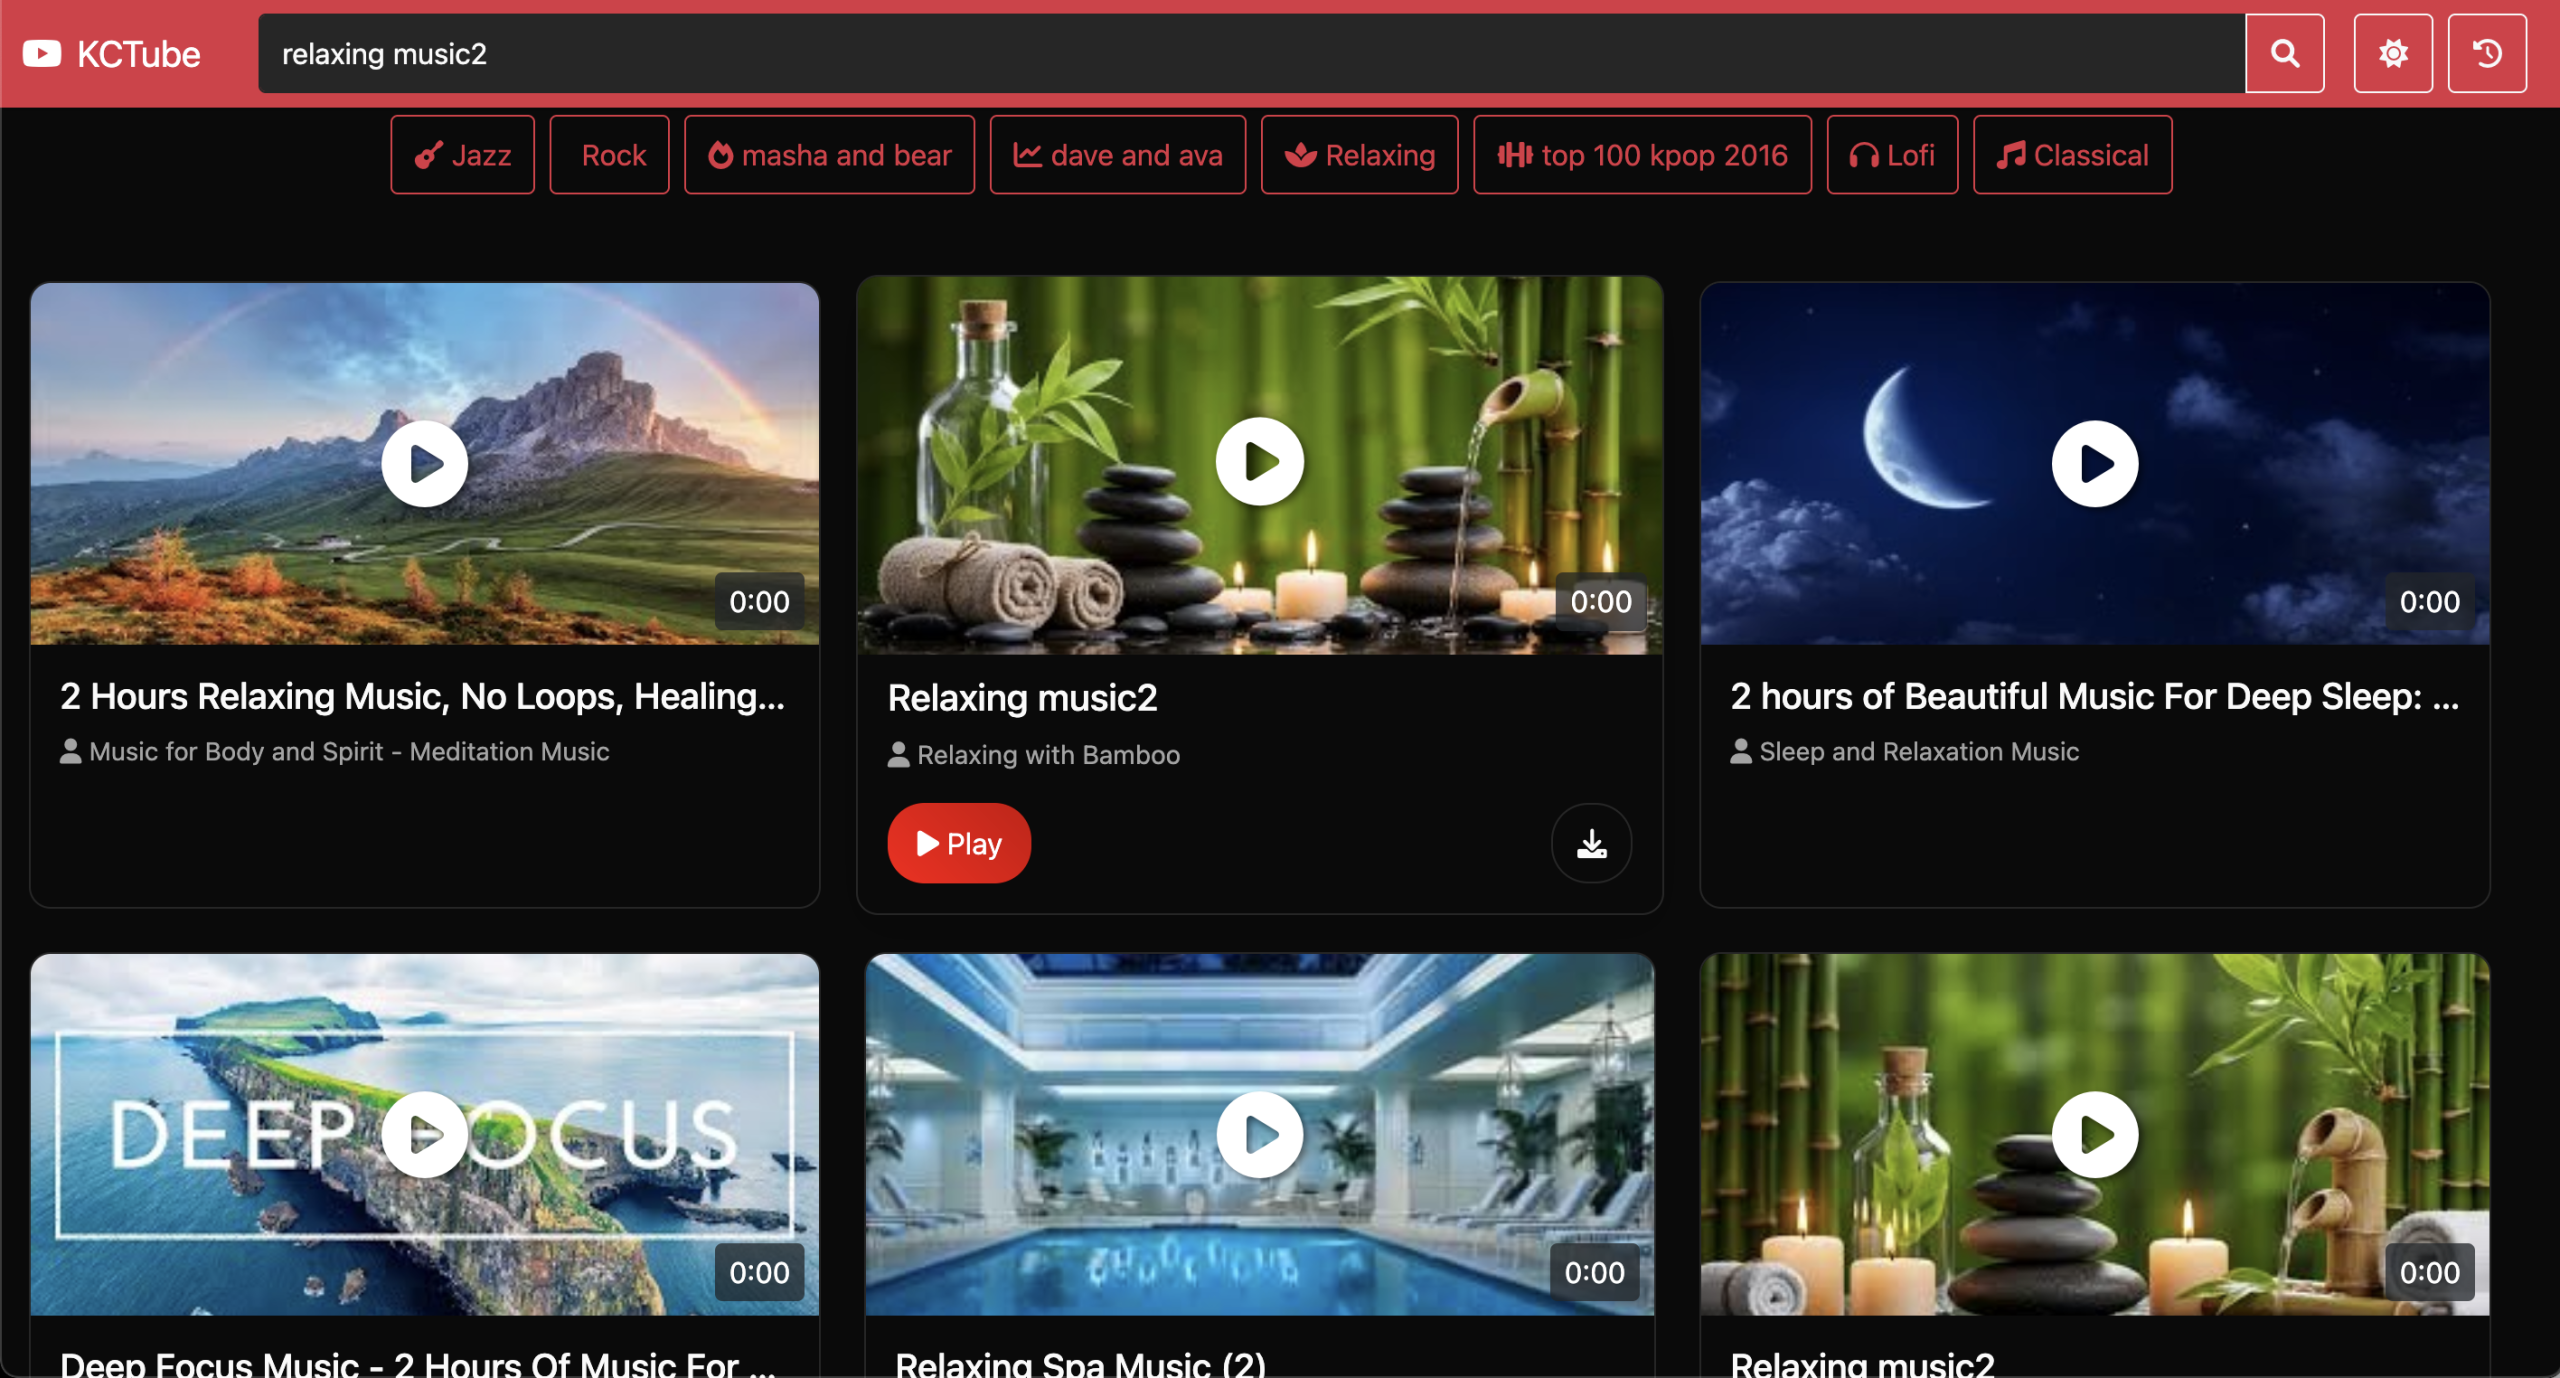2560x1378 pixels.
Task: Click the KCTube brand text
Action: 139,54
